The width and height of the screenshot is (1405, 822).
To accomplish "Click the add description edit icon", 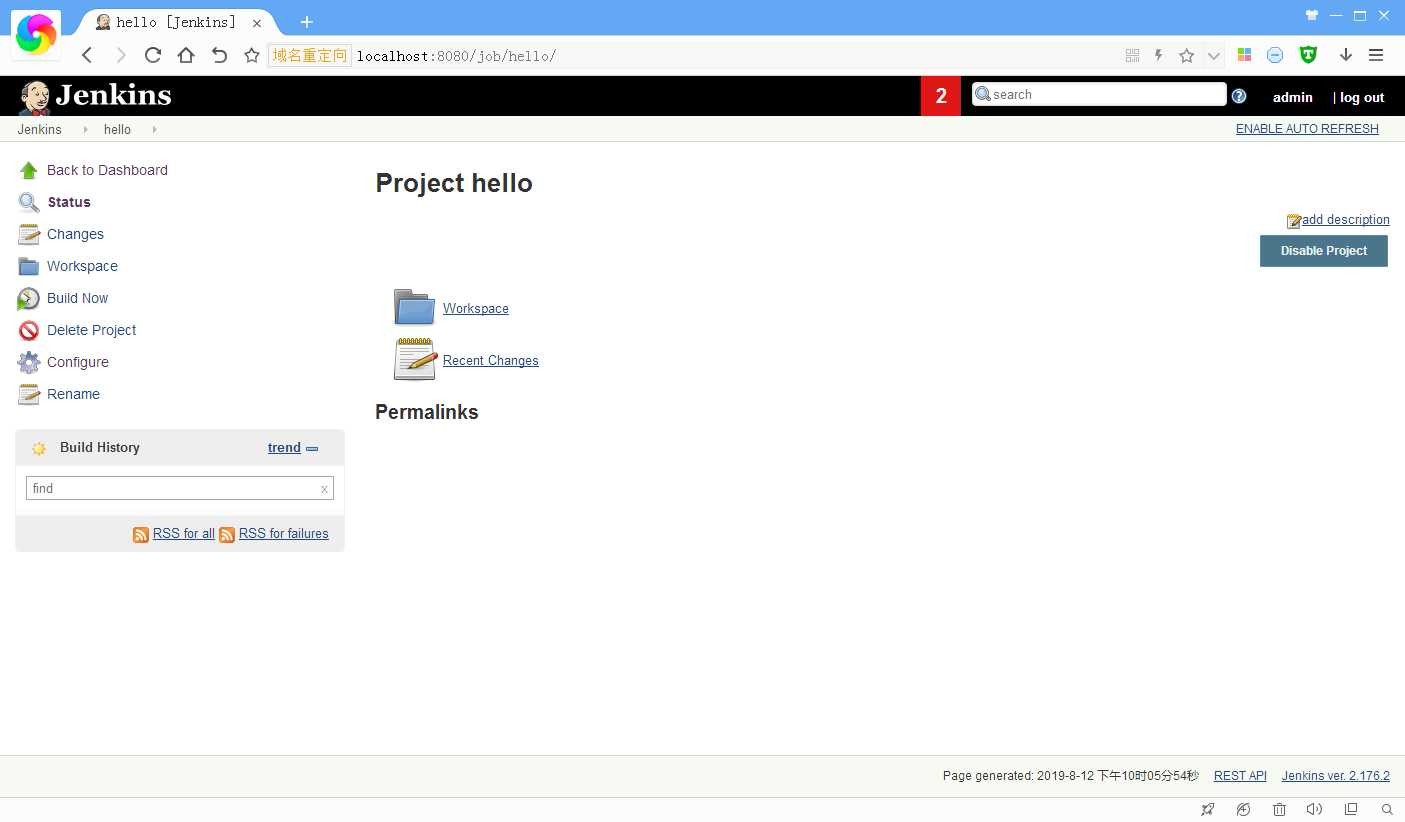I will click(x=1294, y=221).
